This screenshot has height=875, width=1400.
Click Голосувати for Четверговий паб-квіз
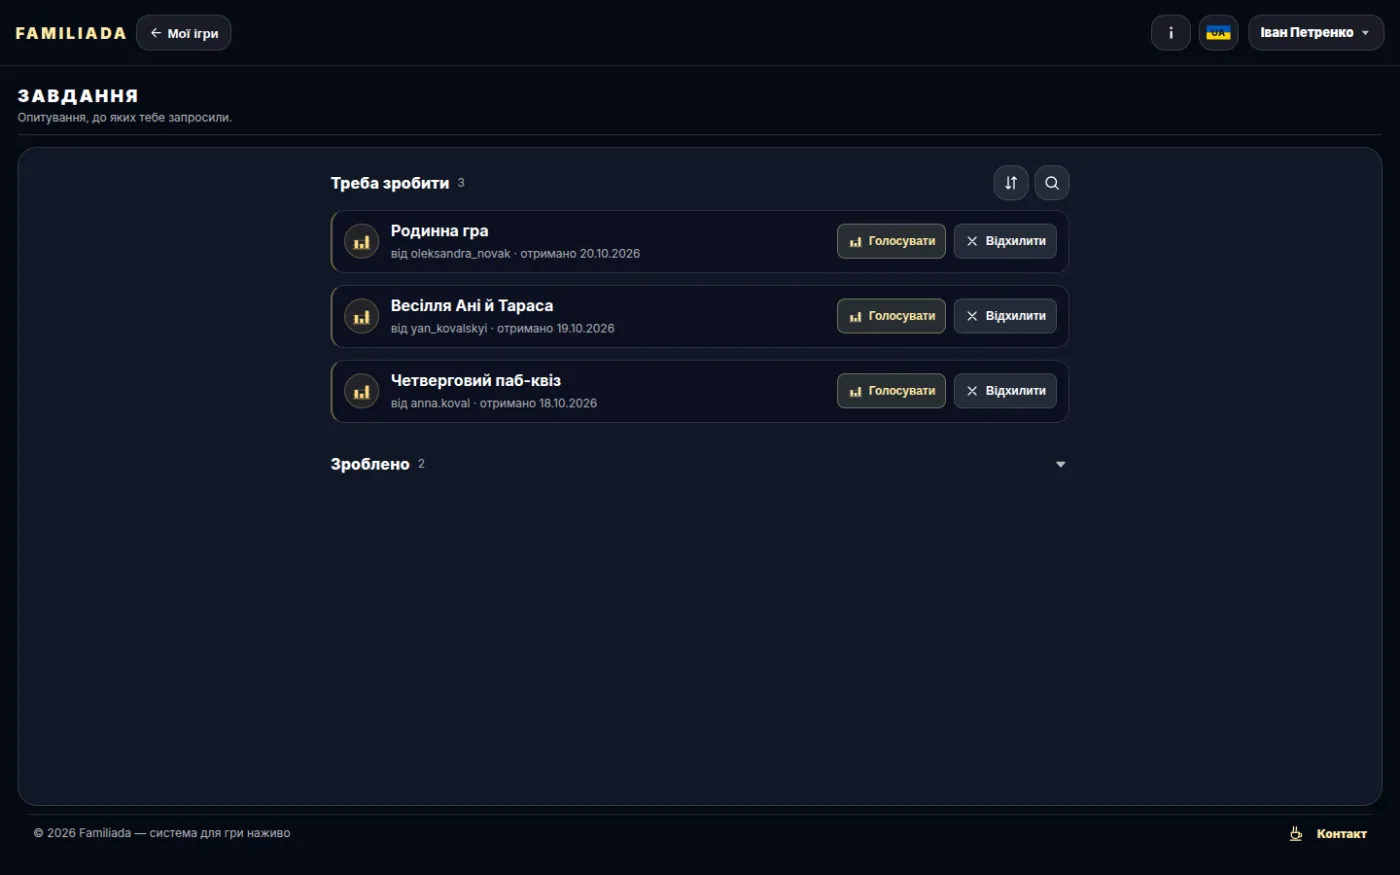(891, 391)
